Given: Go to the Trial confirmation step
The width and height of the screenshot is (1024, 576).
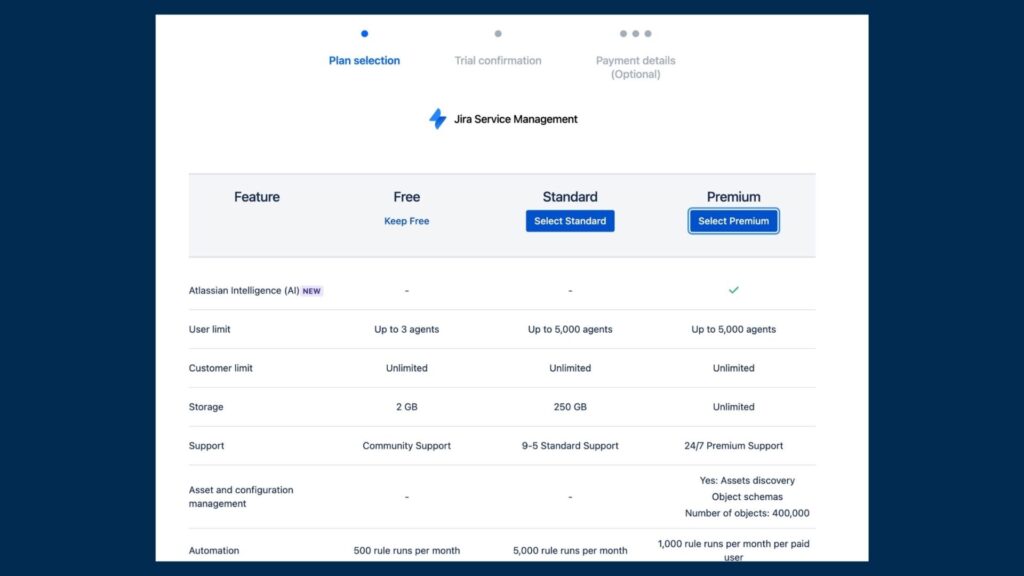Looking at the screenshot, I should [498, 61].
